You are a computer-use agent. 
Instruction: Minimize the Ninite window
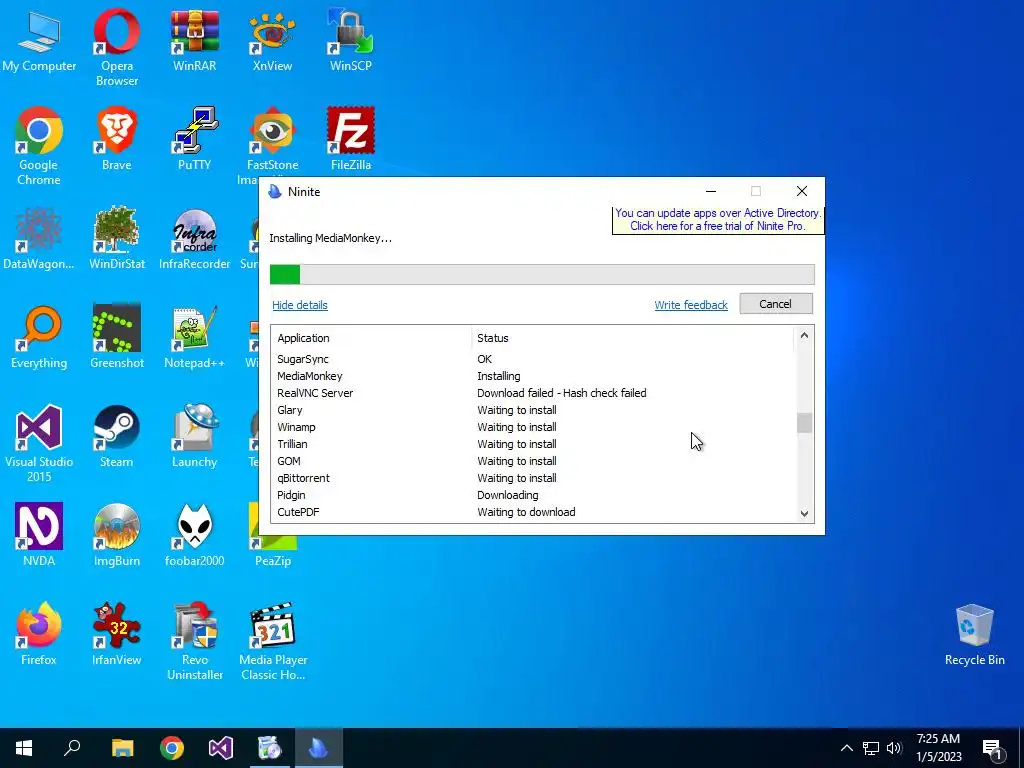[711, 191]
